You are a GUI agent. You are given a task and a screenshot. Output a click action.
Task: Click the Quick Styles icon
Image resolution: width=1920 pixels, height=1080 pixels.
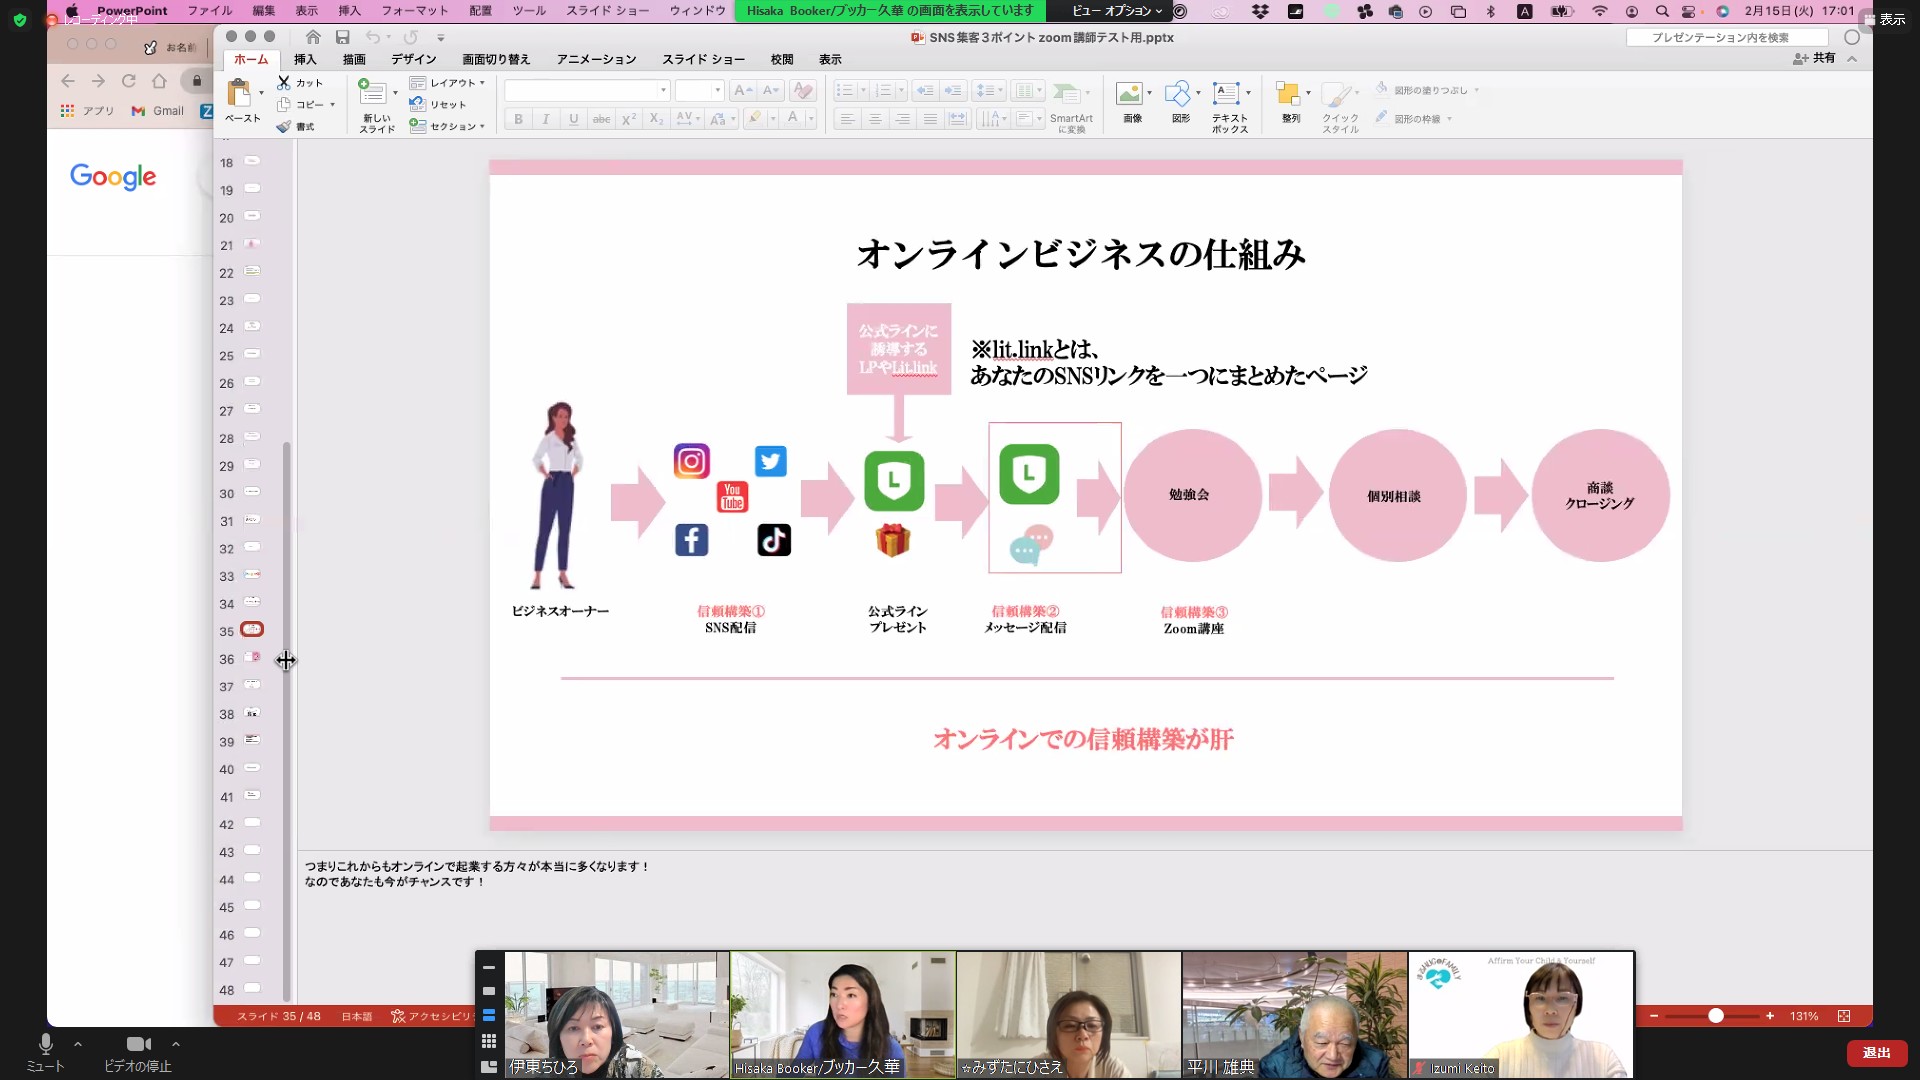1337,95
